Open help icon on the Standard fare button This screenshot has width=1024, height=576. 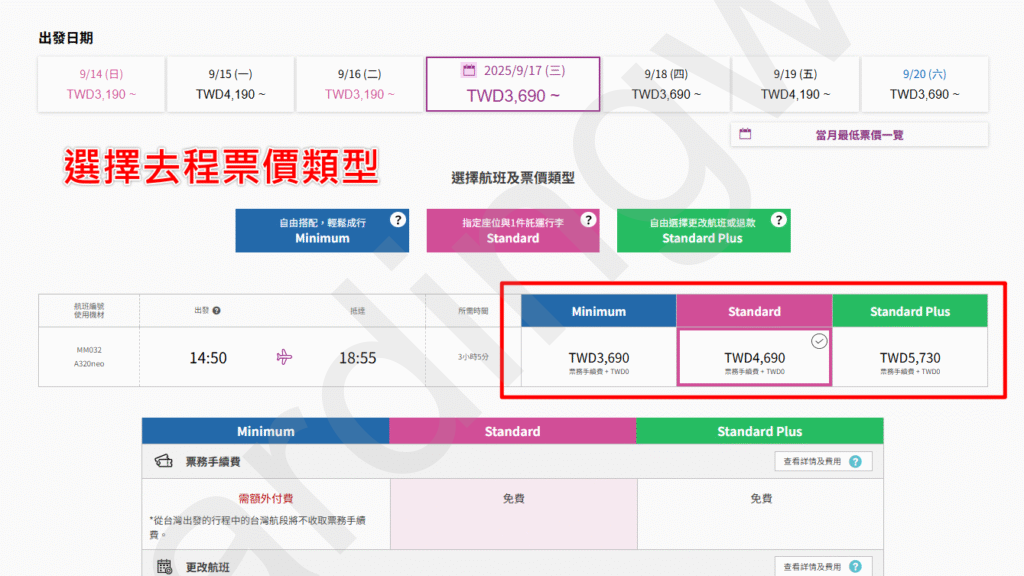click(588, 220)
